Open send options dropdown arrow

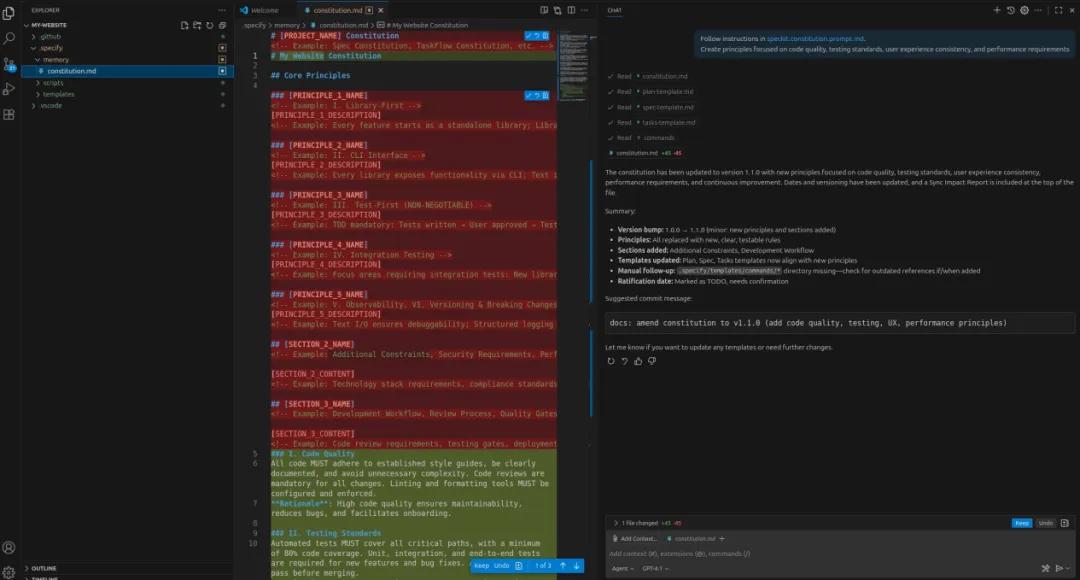[1068, 568]
